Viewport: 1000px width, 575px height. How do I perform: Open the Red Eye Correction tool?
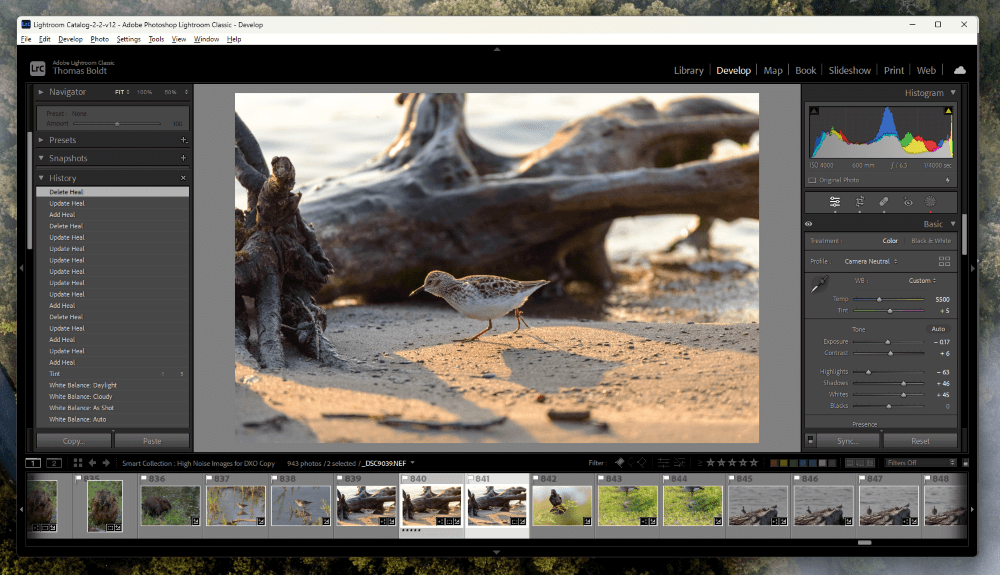coord(908,202)
